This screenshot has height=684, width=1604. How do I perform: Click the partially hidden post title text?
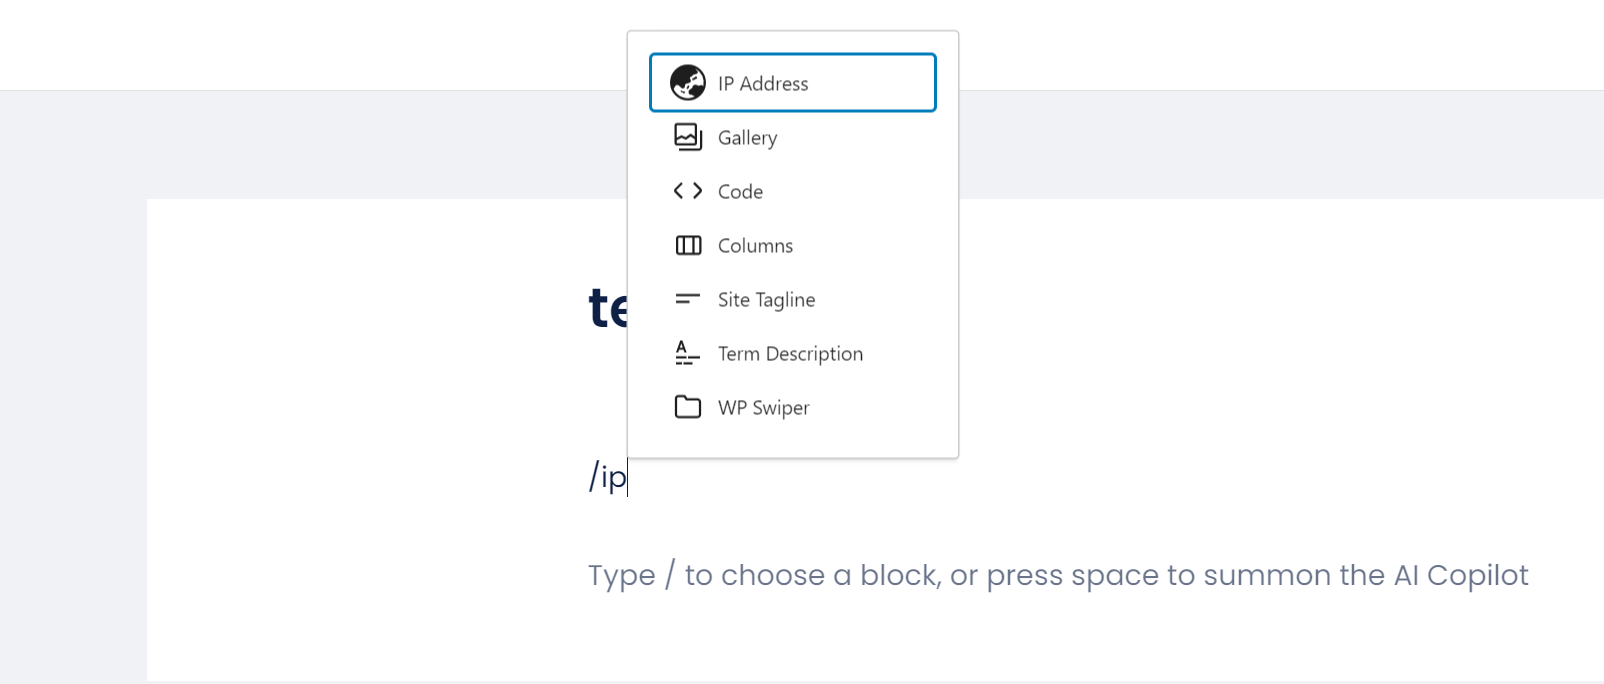point(608,308)
